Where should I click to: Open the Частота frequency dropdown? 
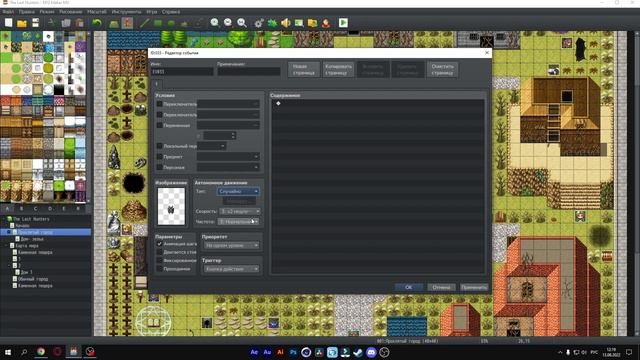click(x=238, y=221)
